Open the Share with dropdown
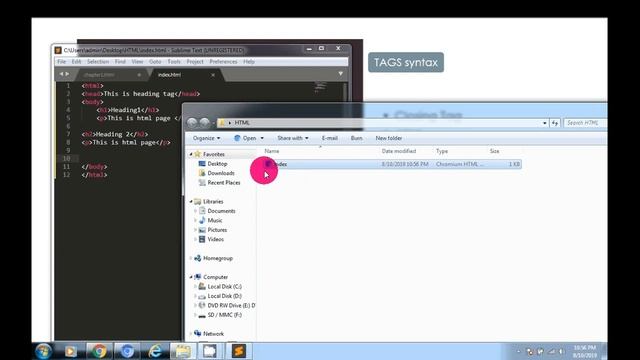Screen dimensions: 640x360 (x=293, y=138)
